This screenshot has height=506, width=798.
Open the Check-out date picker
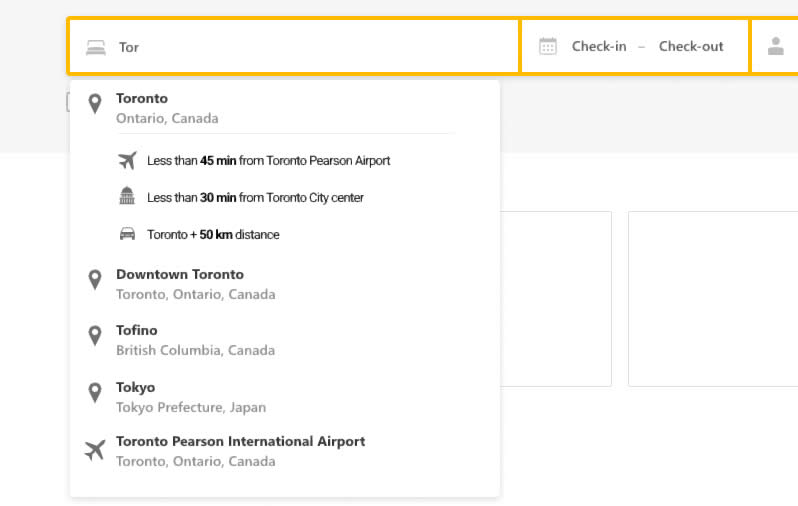click(691, 46)
